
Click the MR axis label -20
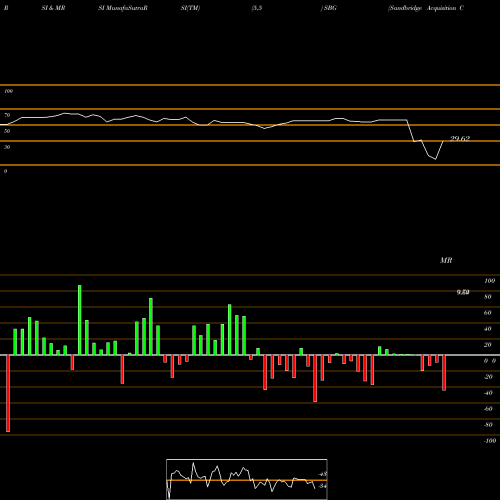click(488, 377)
